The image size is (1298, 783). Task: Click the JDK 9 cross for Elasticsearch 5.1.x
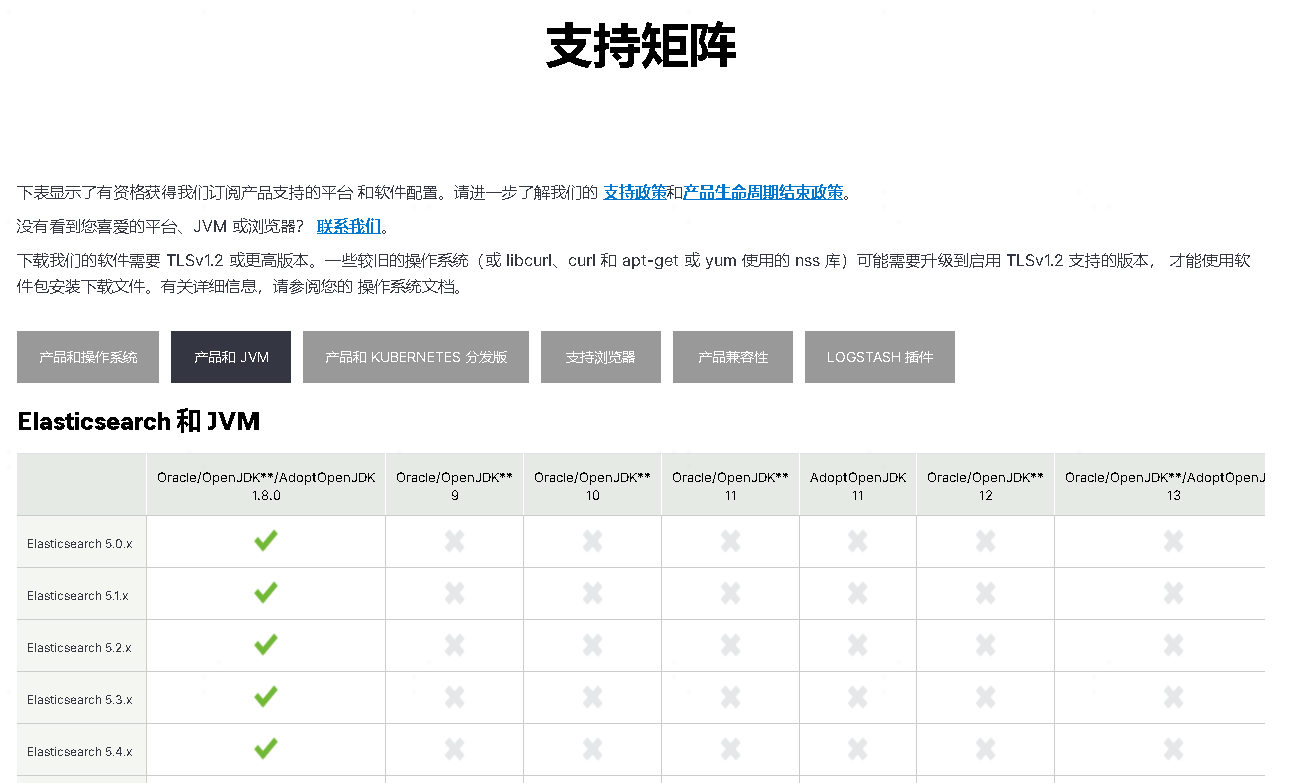[455, 593]
